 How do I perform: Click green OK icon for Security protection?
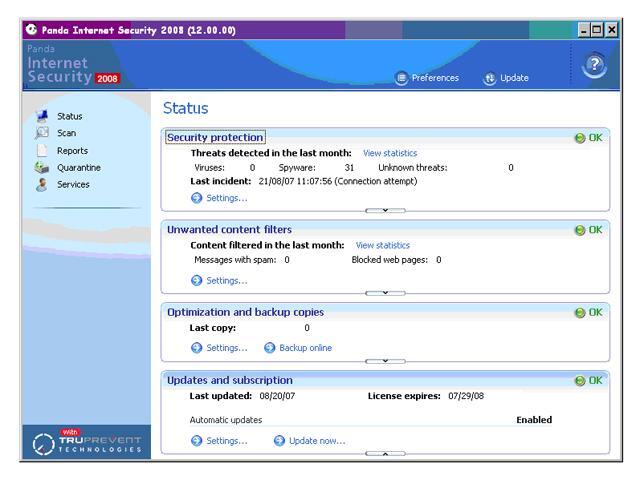[580, 138]
